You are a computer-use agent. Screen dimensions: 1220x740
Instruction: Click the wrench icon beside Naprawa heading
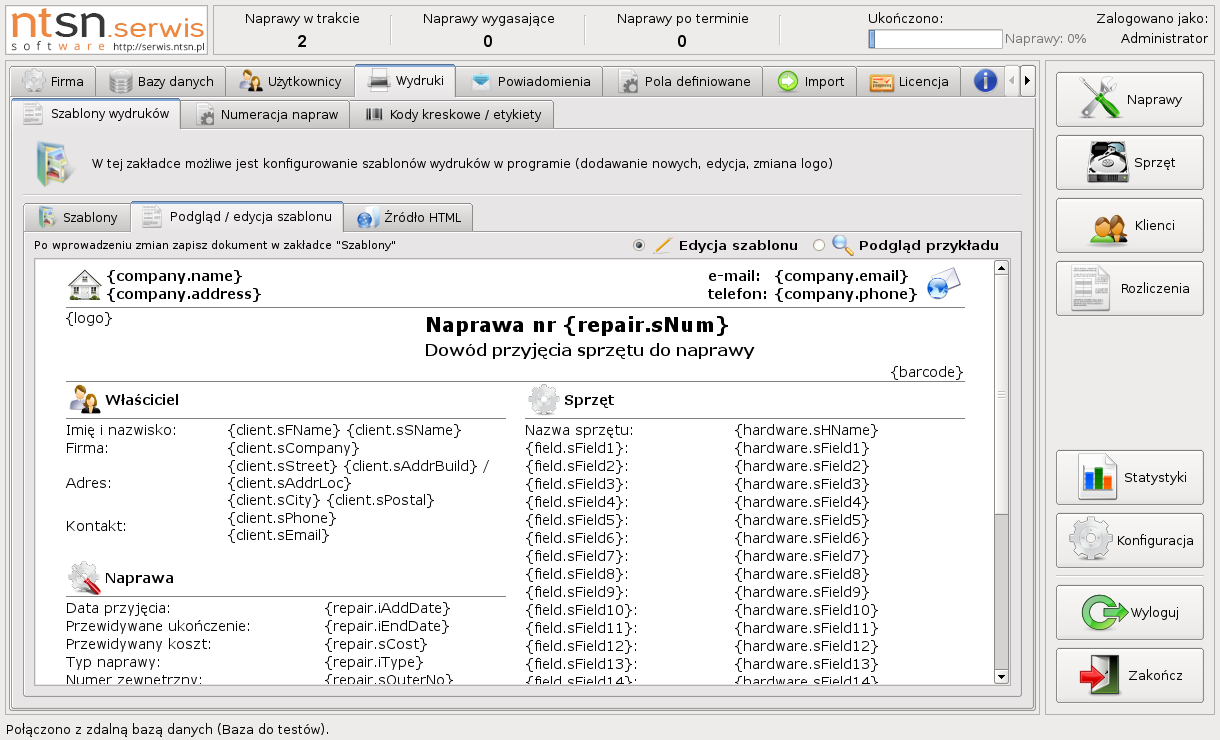(83, 578)
